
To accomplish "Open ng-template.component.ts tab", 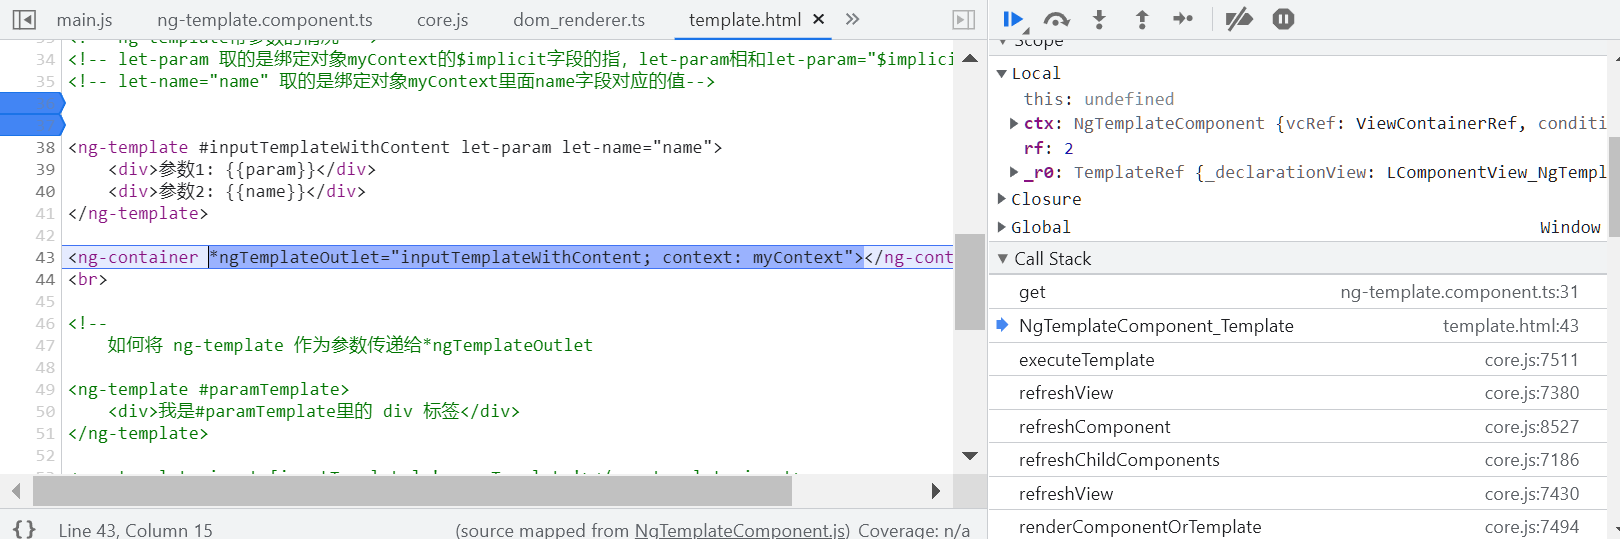I will [x=265, y=20].
